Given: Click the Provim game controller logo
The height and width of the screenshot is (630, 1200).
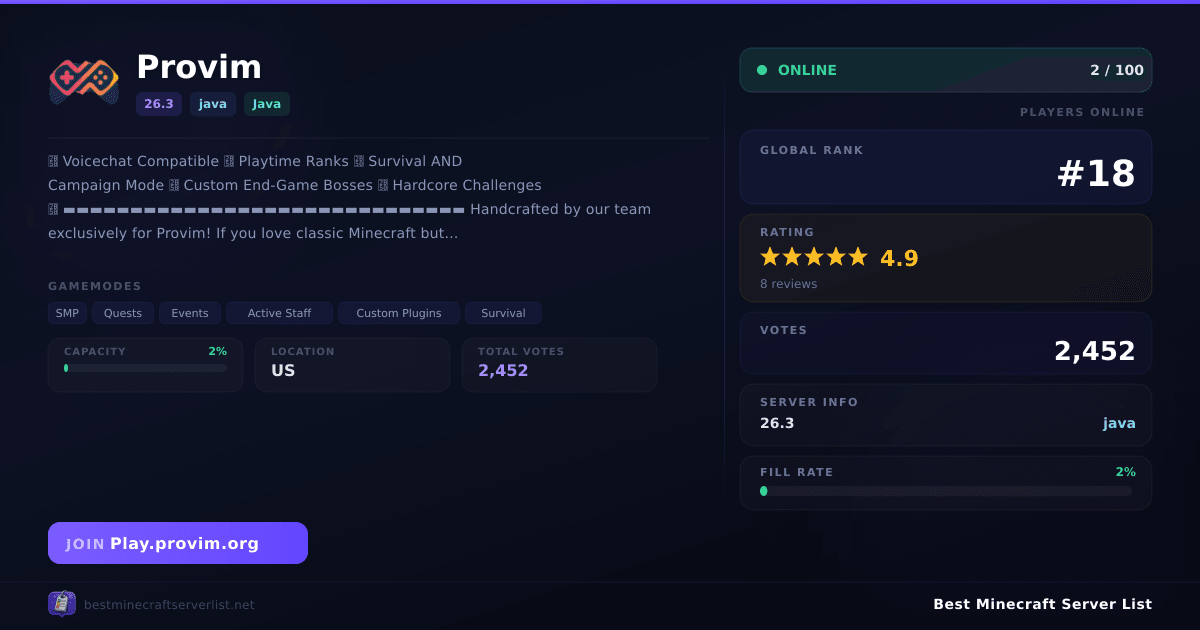Looking at the screenshot, I should (84, 83).
